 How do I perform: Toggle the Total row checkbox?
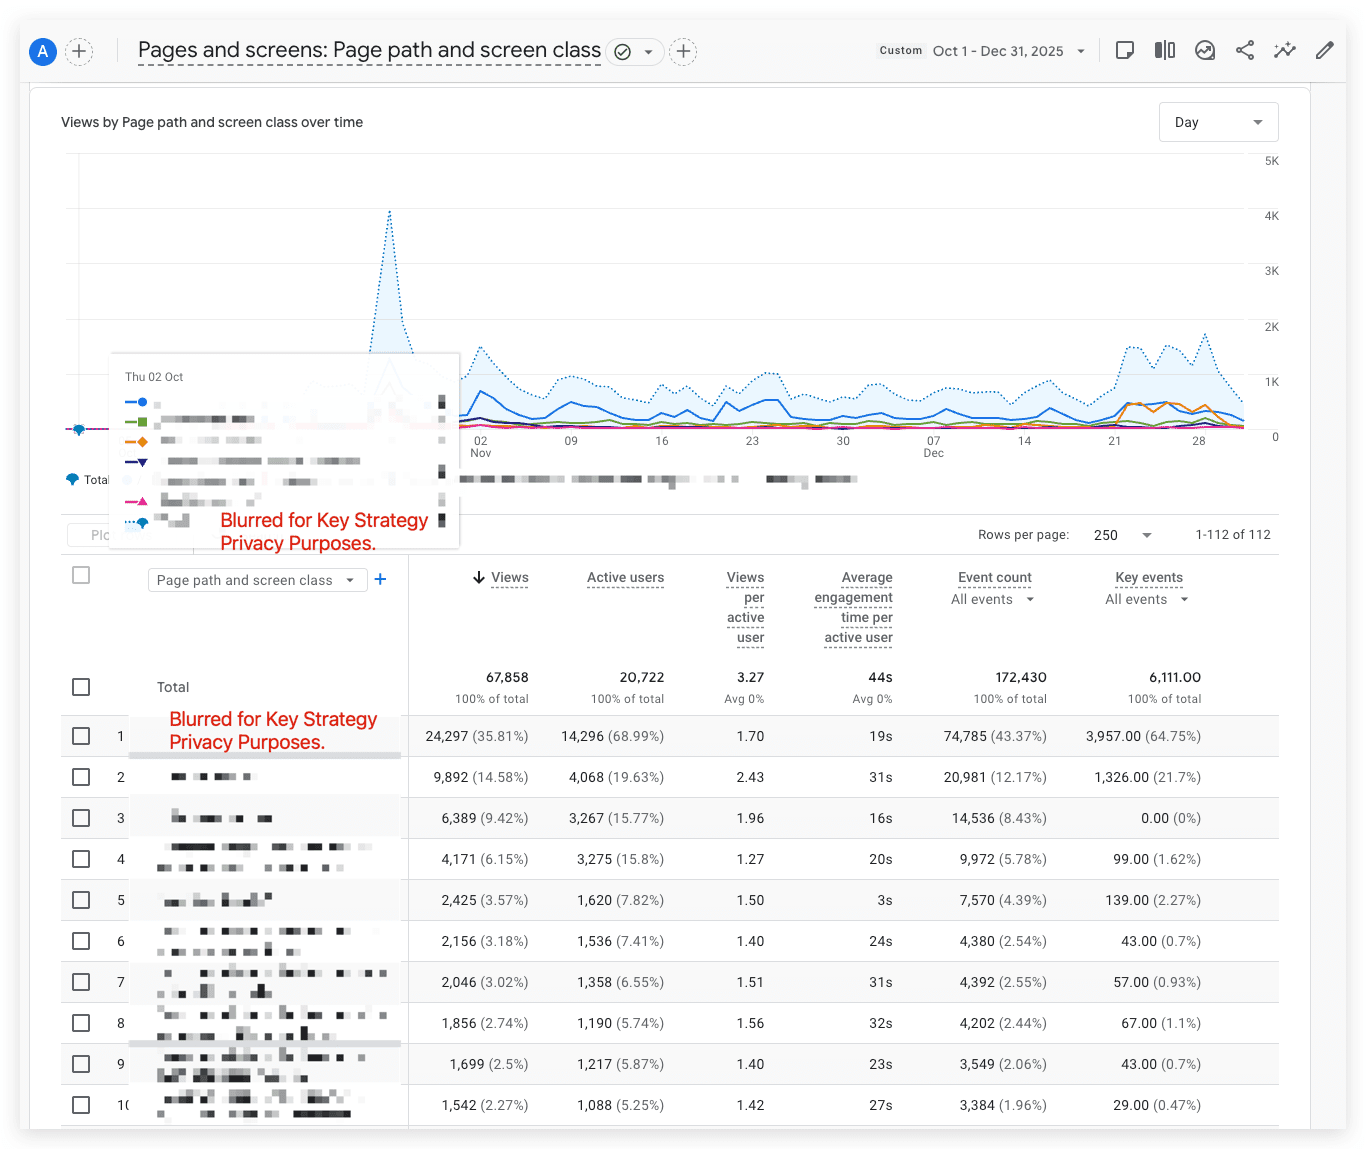pyautogui.click(x=81, y=687)
